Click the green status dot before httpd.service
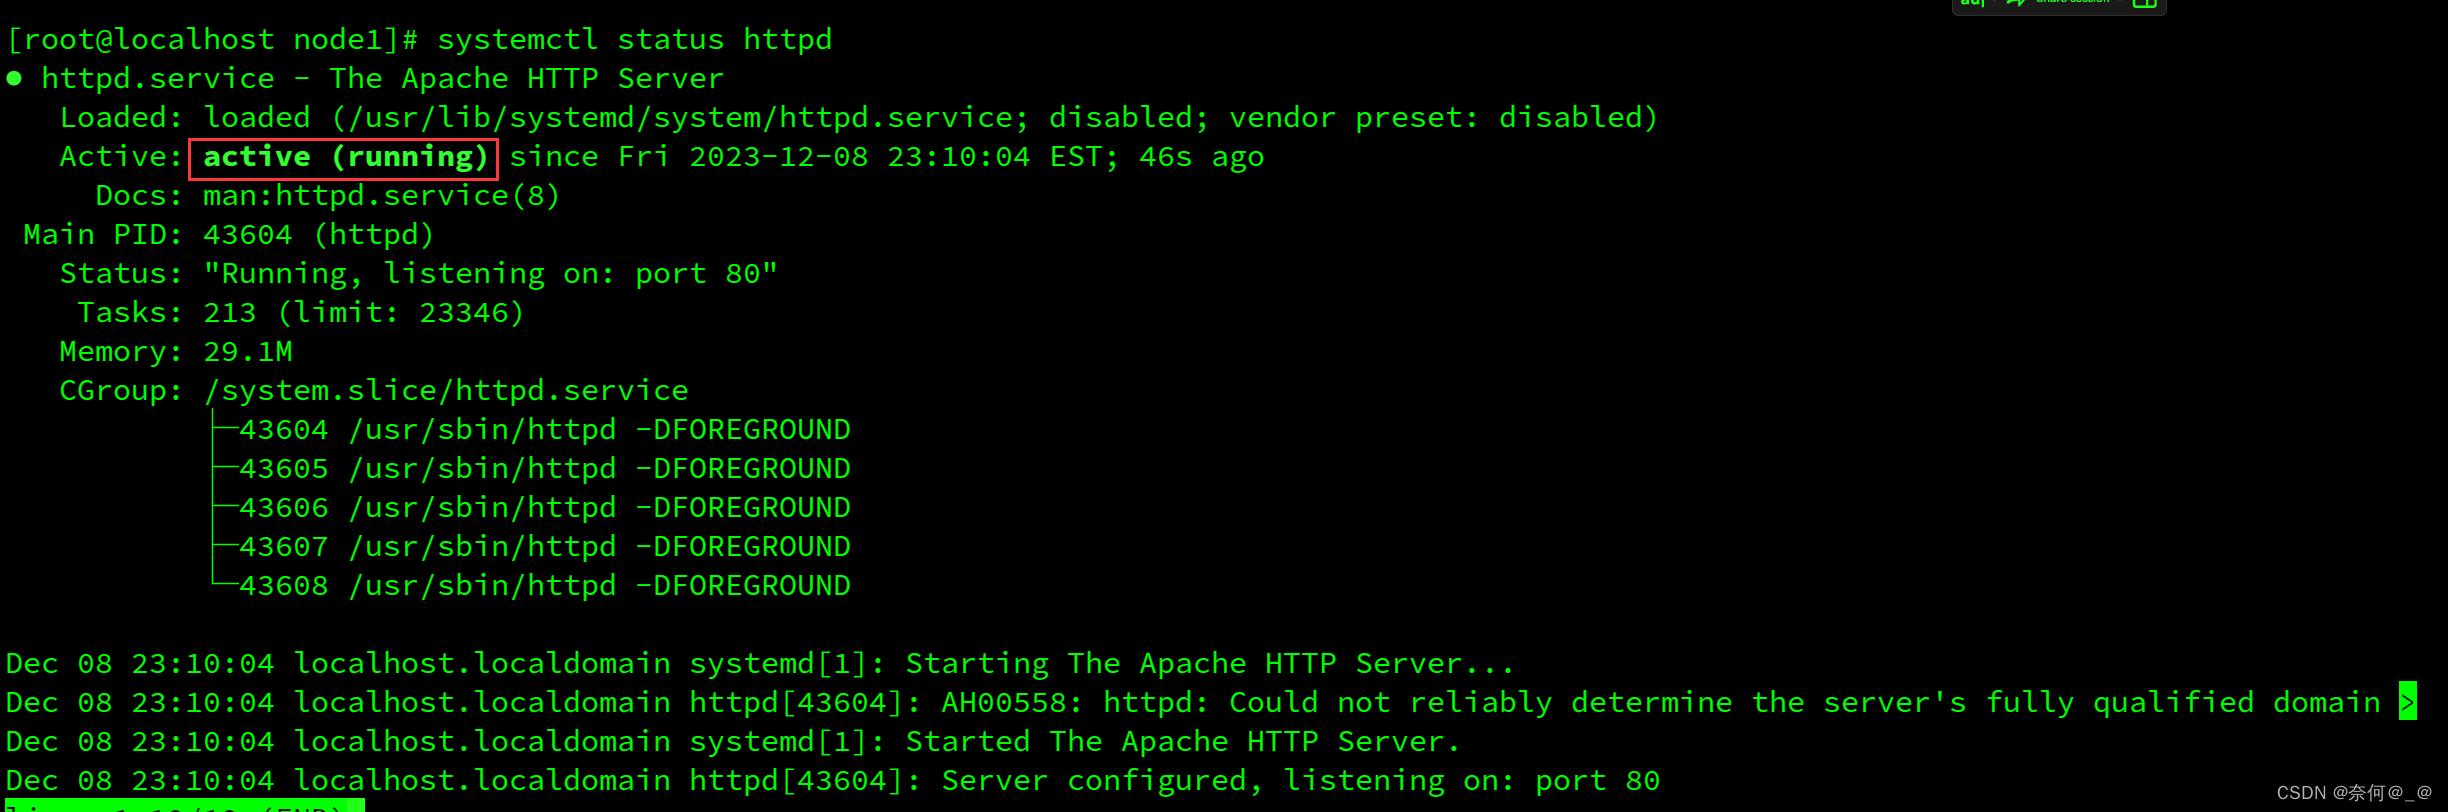2448x812 pixels. coord(14,78)
